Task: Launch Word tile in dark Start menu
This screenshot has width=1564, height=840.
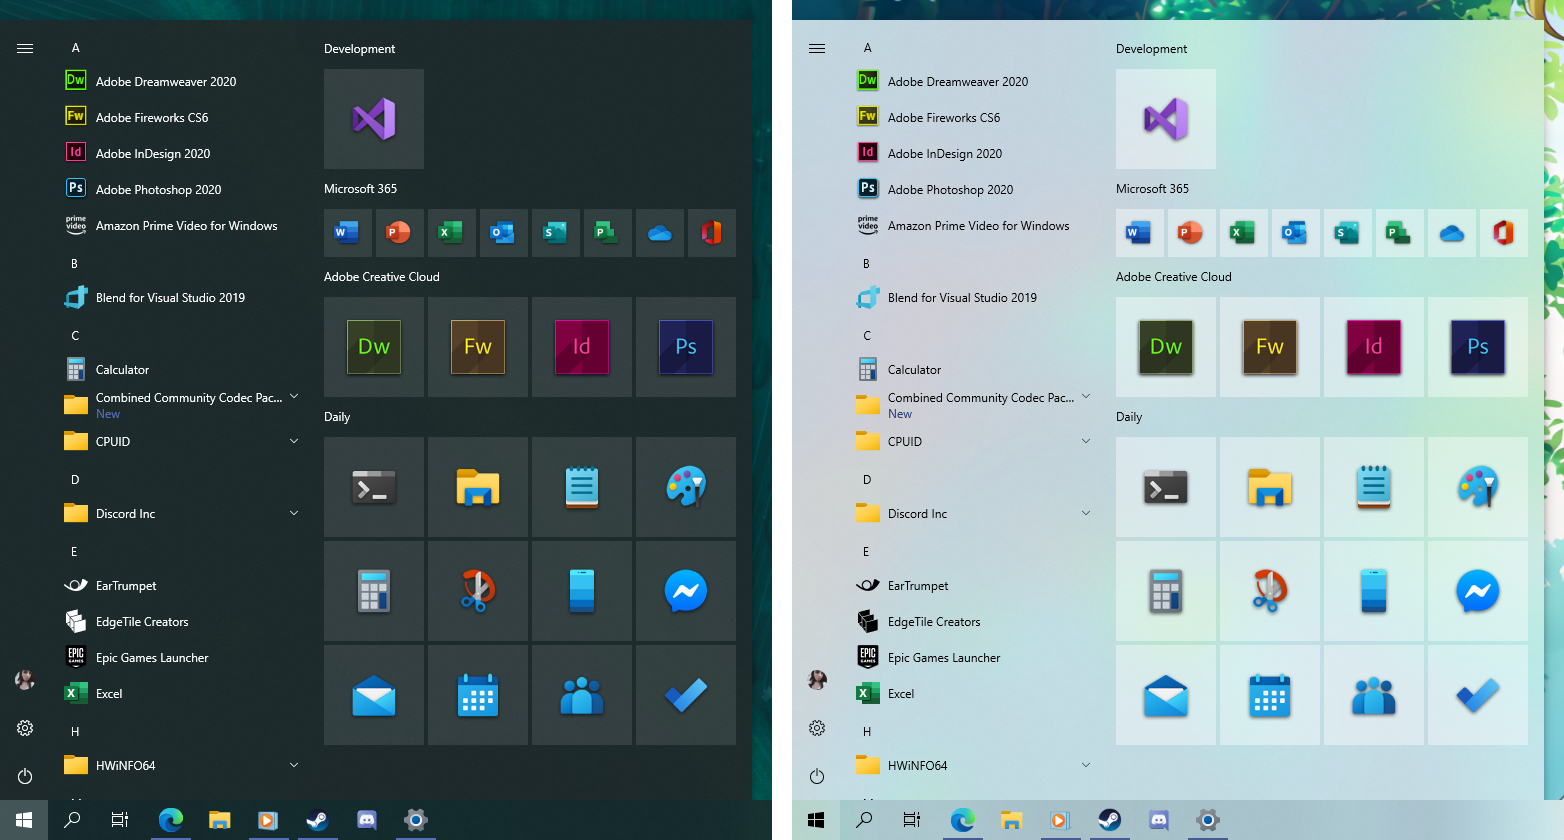Action: [348, 233]
